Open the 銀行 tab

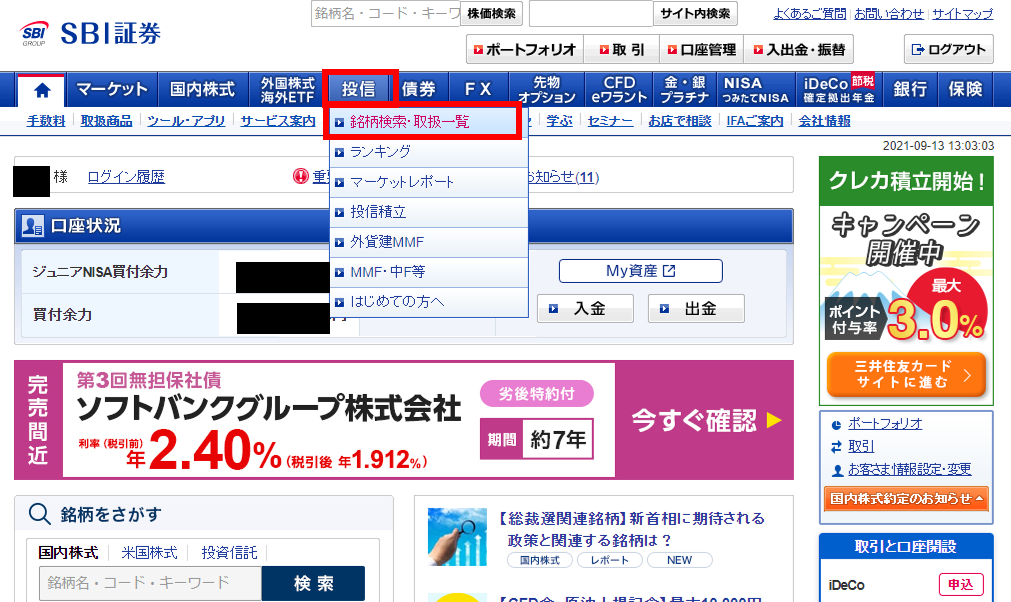(x=910, y=89)
